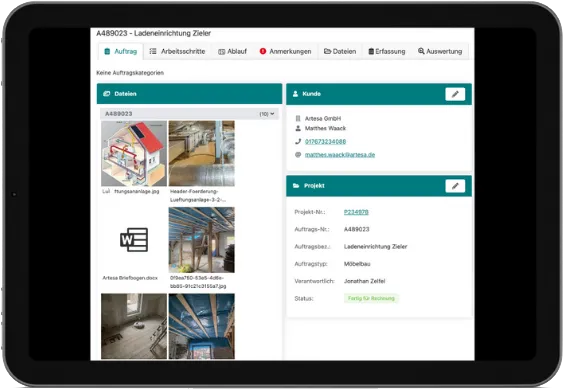Open the blue ceiling attic photo 0f9ea760 thumbnail

click(x=201, y=240)
